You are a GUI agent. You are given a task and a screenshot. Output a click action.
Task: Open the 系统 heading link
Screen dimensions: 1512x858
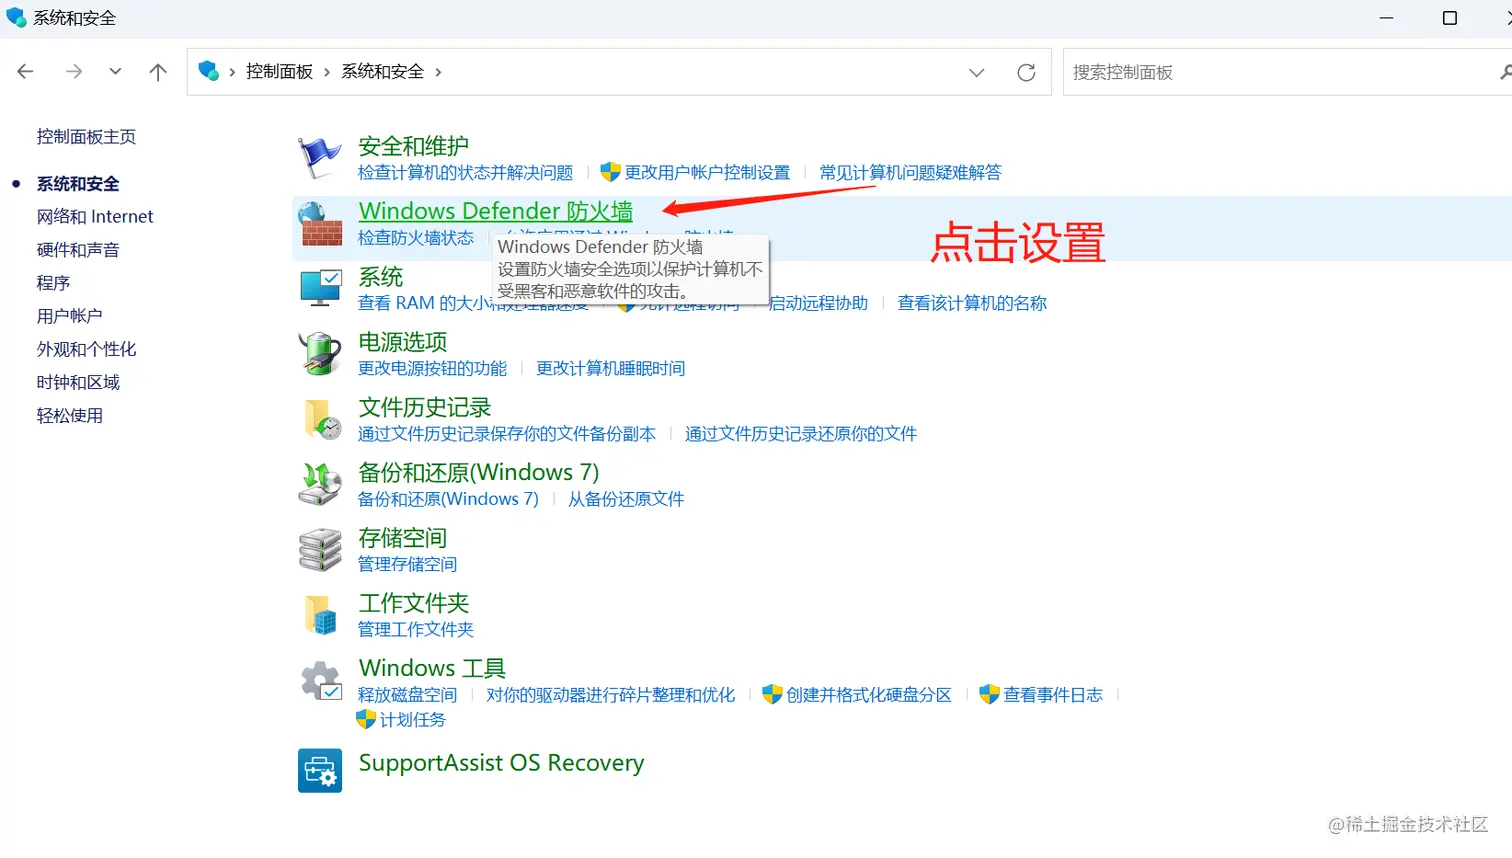(380, 277)
